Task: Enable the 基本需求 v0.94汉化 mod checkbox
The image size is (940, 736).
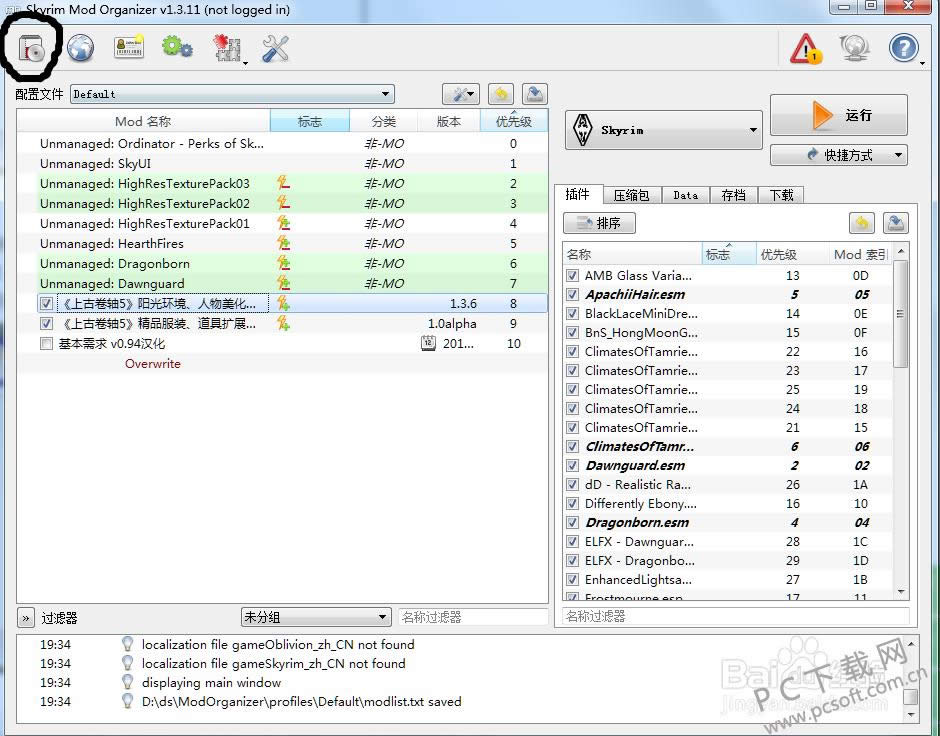Action: point(46,344)
